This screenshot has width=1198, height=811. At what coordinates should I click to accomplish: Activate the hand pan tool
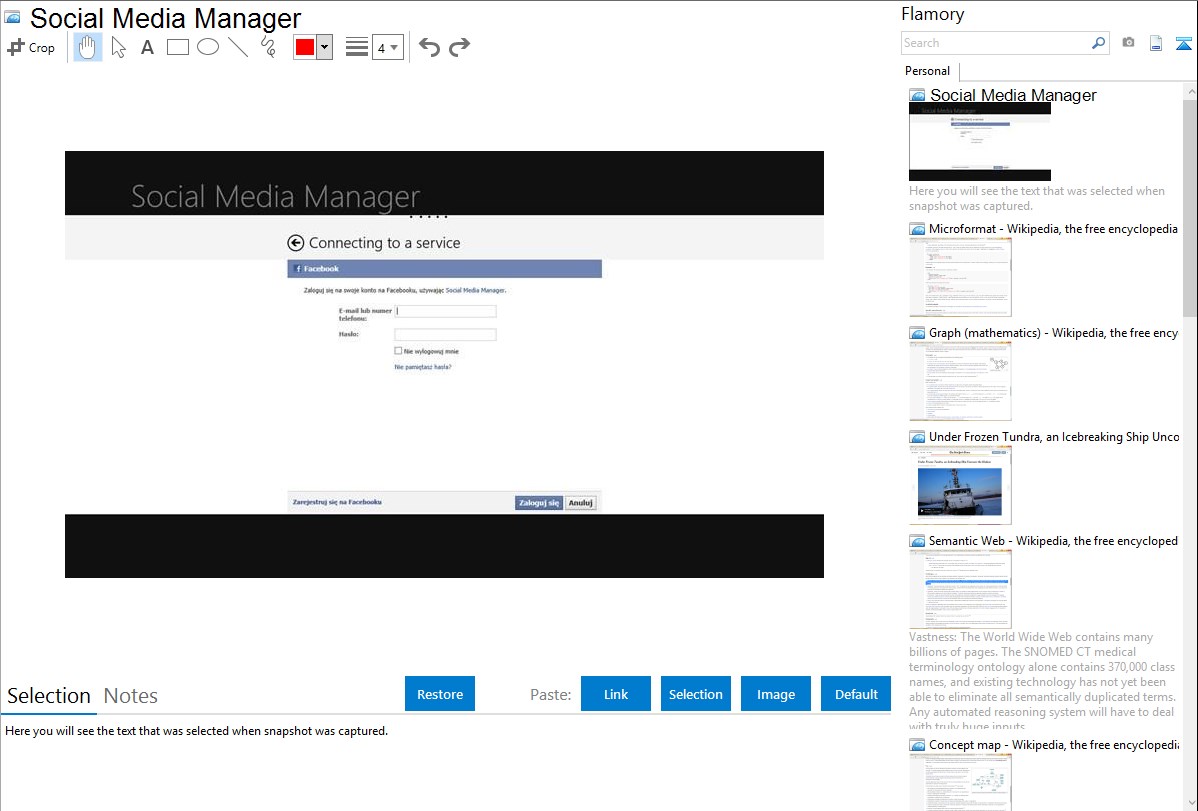[x=87, y=47]
